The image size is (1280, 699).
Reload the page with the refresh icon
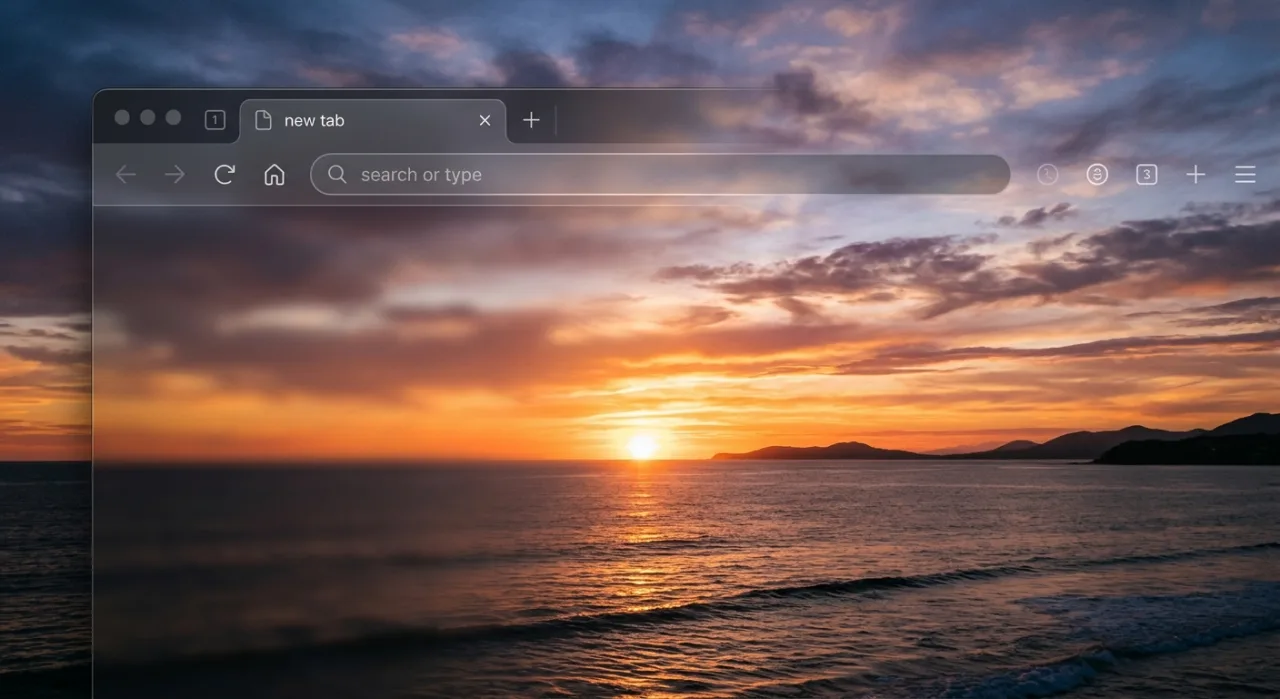[225, 175]
